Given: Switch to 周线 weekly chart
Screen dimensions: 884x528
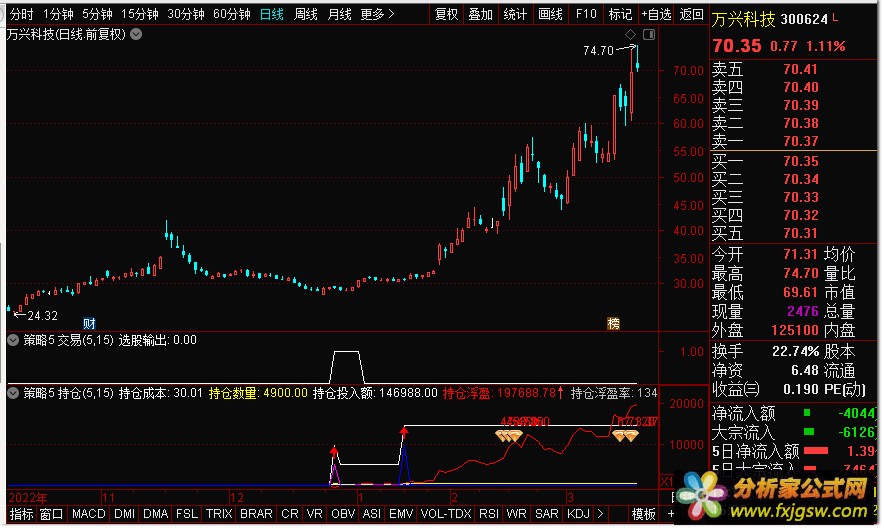Looking at the screenshot, I should (306, 14).
